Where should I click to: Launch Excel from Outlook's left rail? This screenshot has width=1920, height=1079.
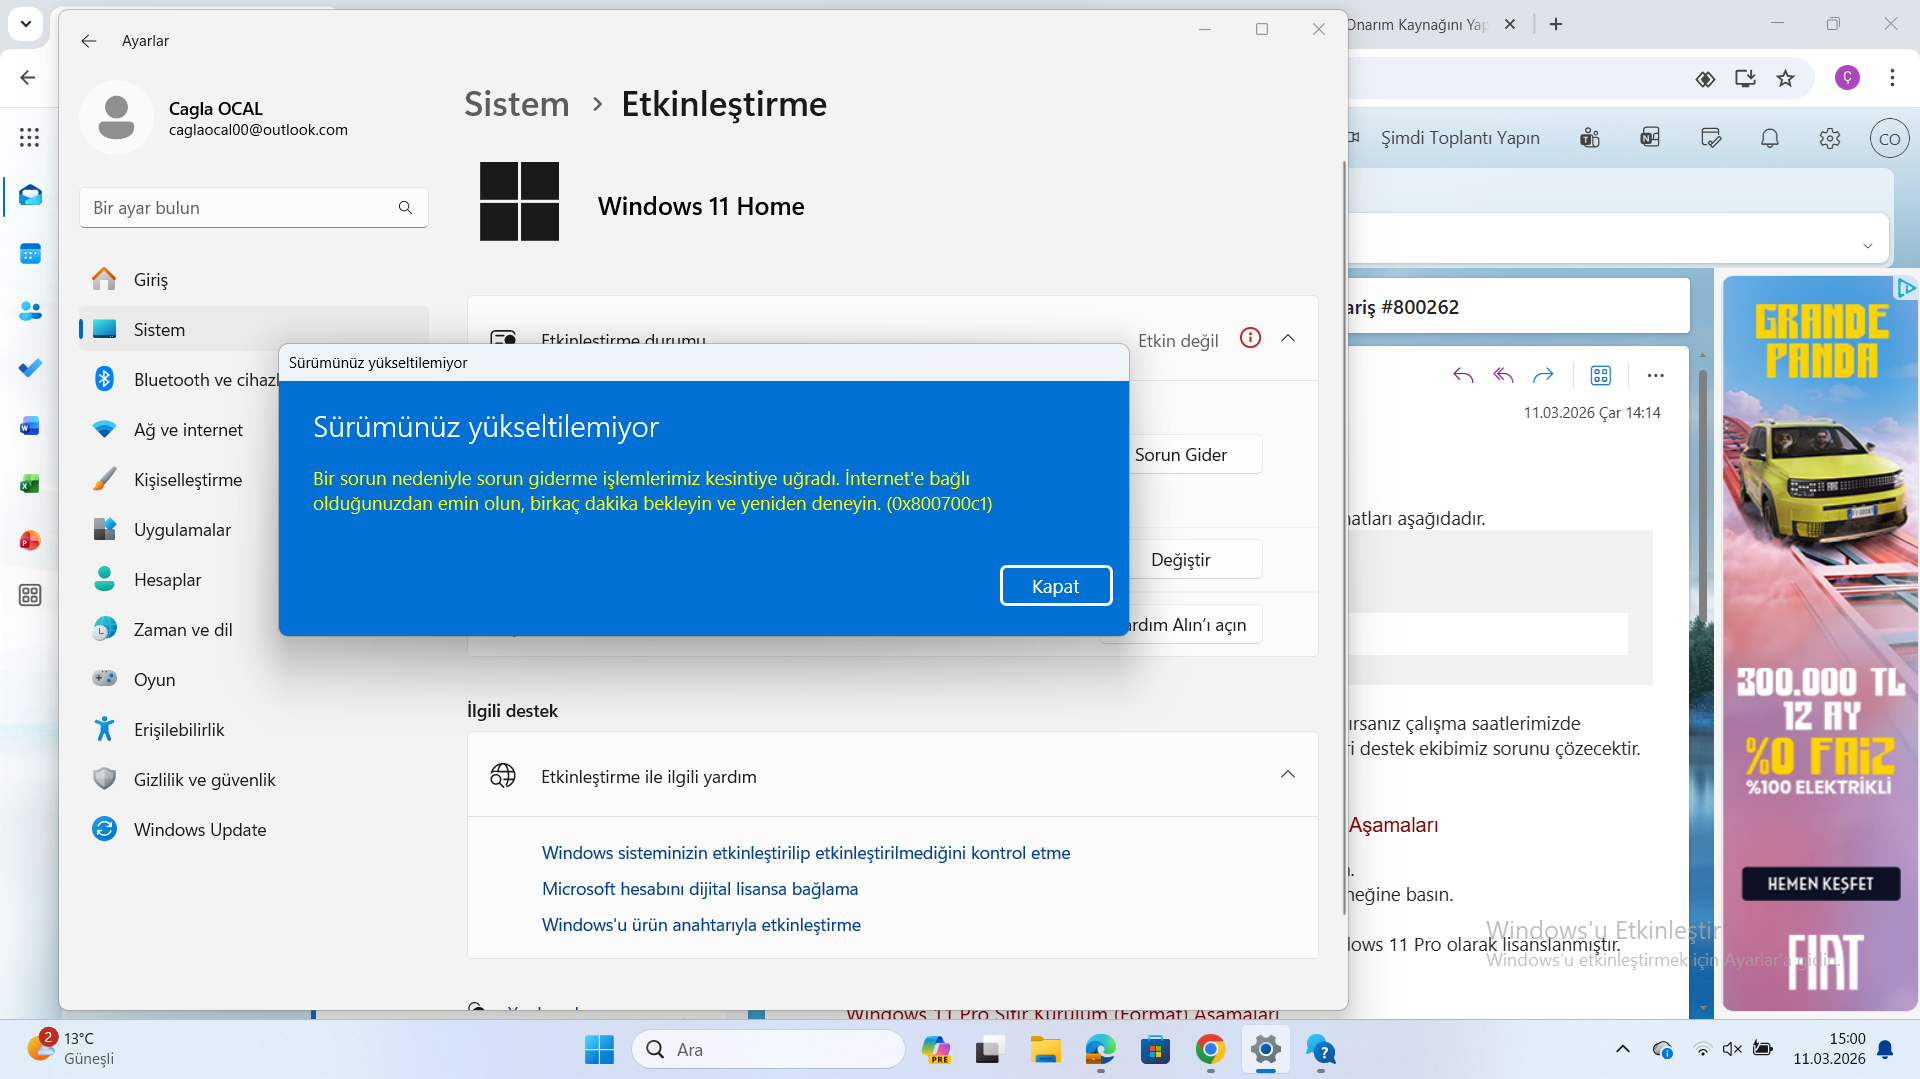(30, 484)
